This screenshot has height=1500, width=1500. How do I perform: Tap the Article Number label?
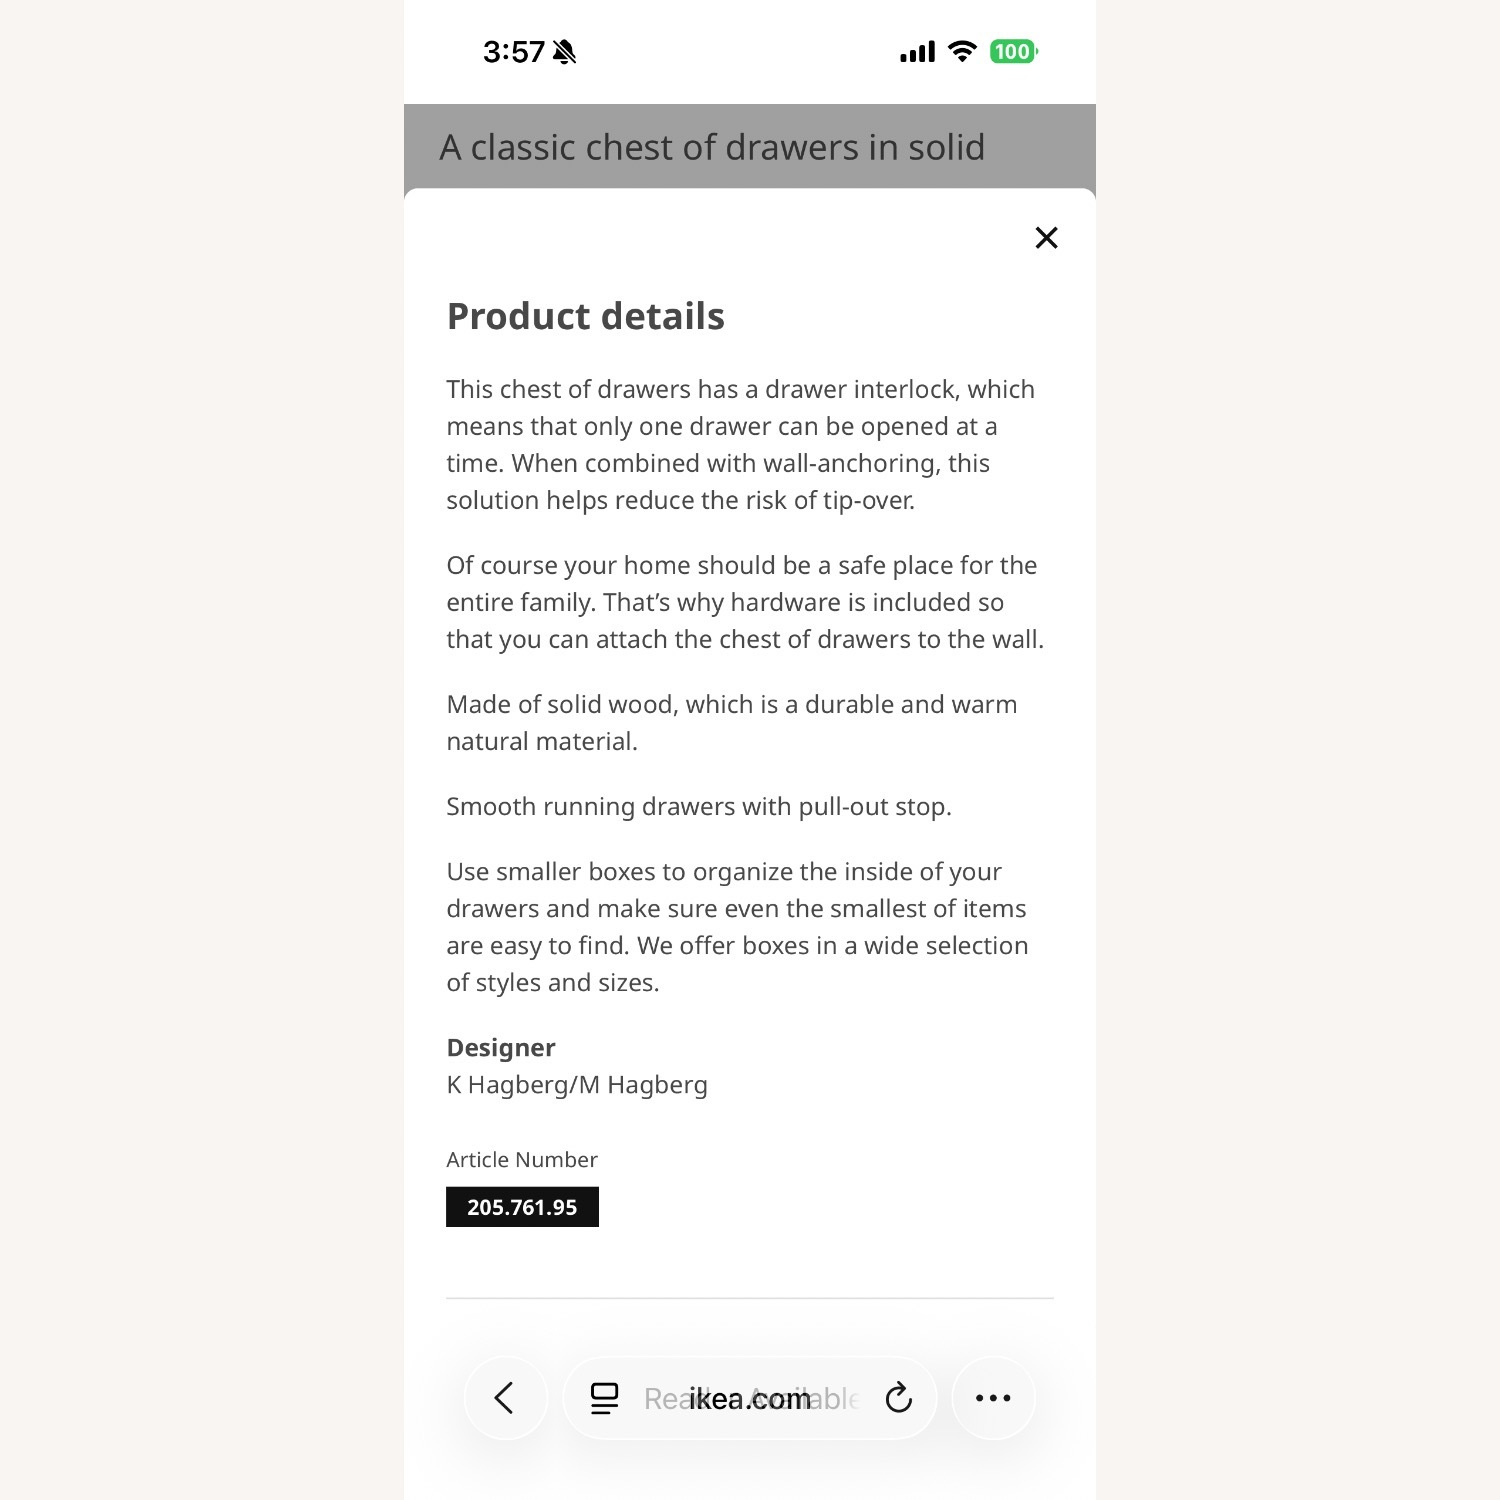click(x=521, y=1160)
